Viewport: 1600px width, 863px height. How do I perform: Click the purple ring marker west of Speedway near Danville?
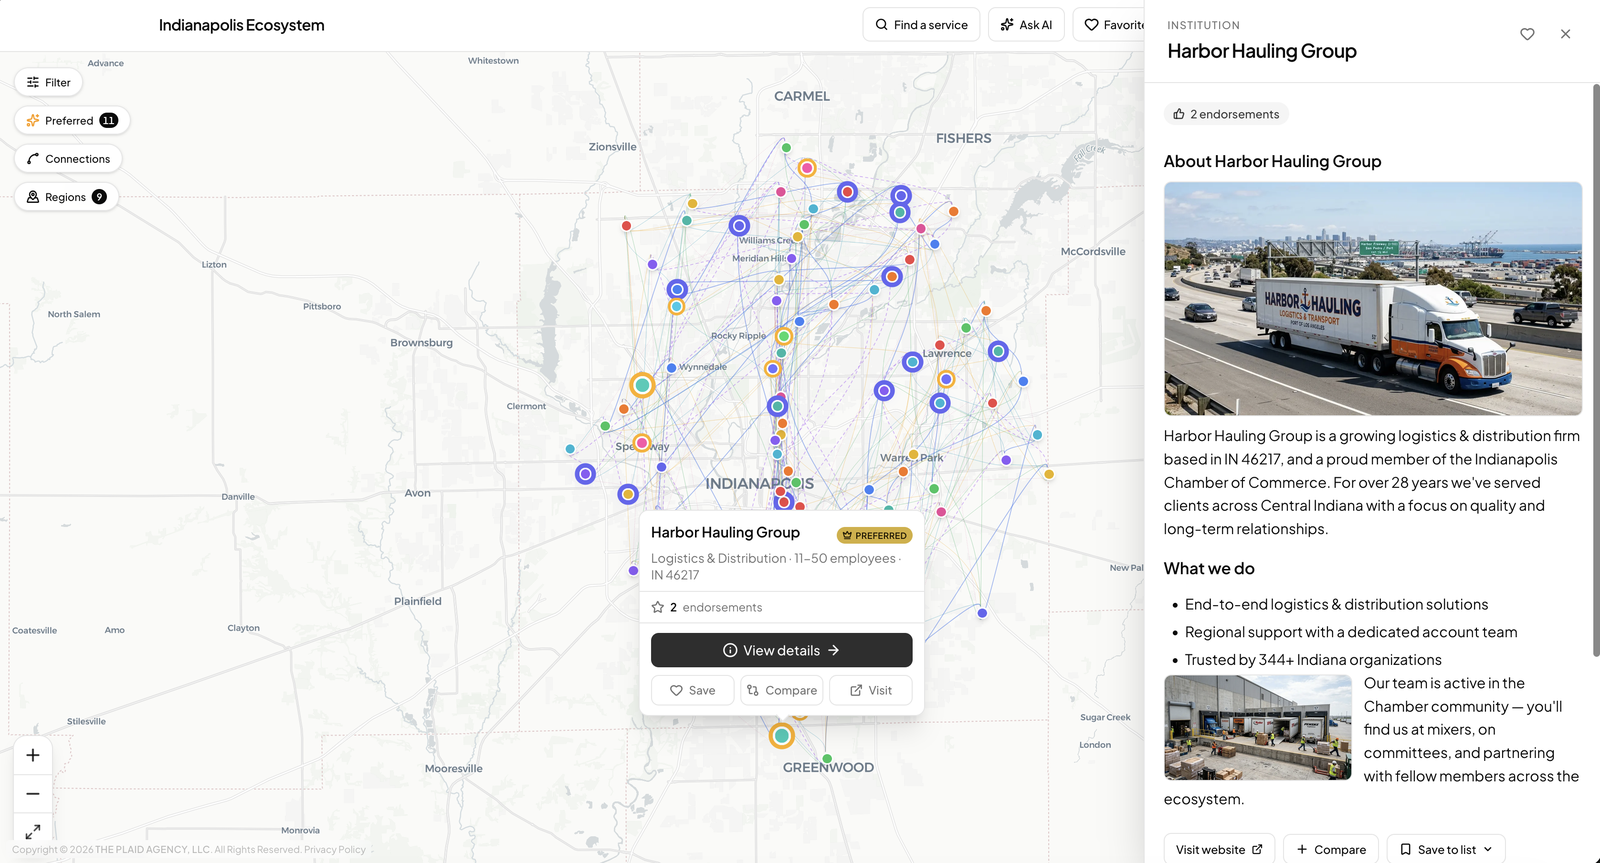pyautogui.click(x=585, y=474)
